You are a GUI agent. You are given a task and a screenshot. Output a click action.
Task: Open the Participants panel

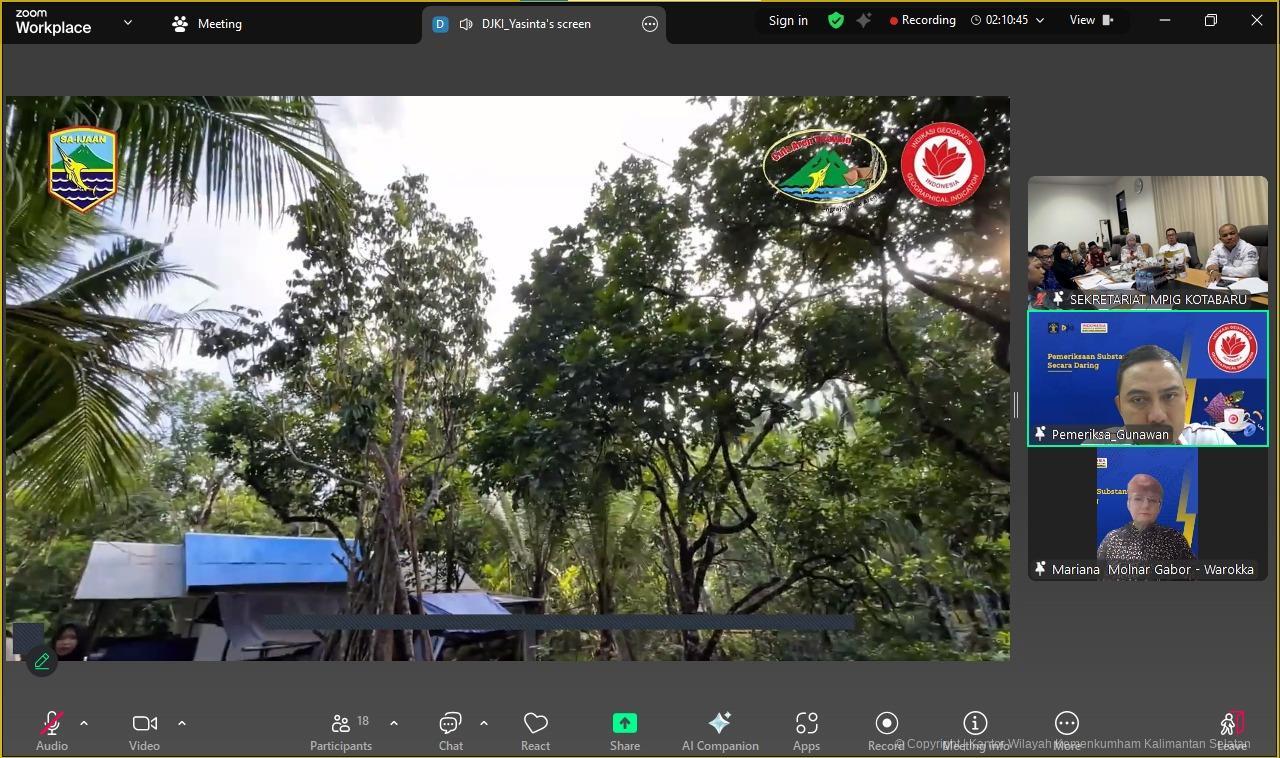341,730
